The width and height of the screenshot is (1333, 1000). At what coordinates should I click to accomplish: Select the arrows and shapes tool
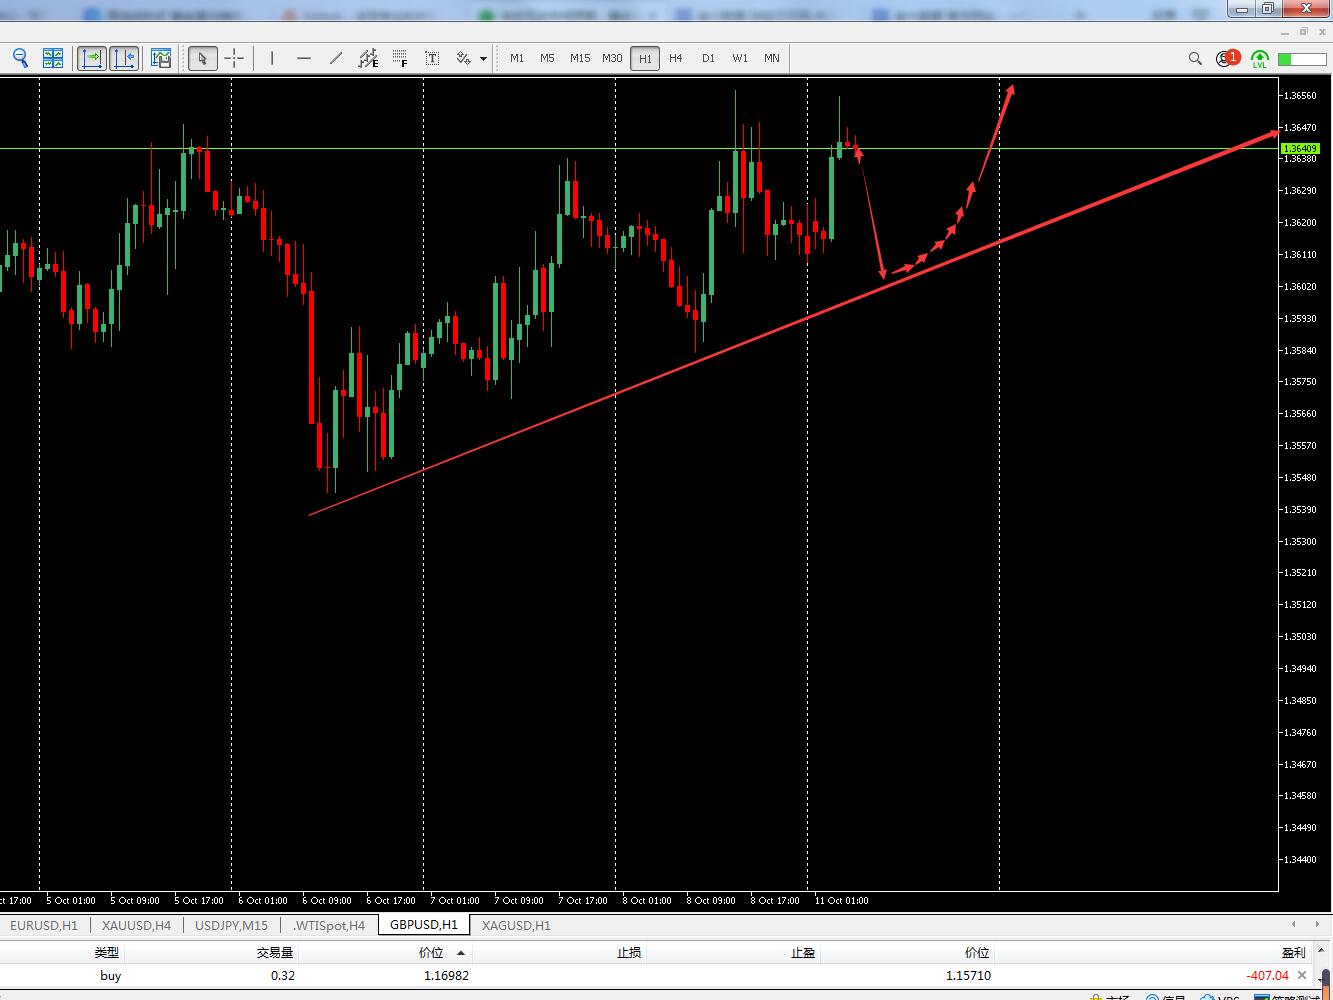click(463, 58)
